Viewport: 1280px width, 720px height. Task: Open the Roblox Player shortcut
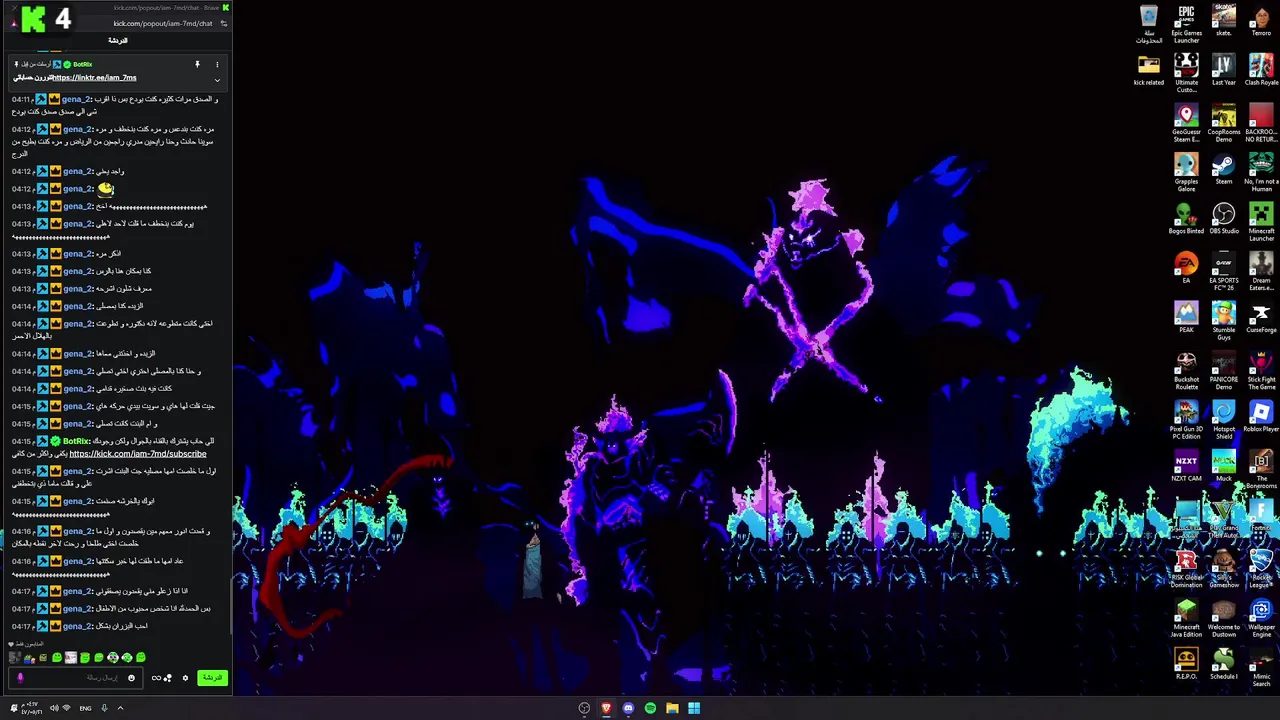coord(1261,415)
